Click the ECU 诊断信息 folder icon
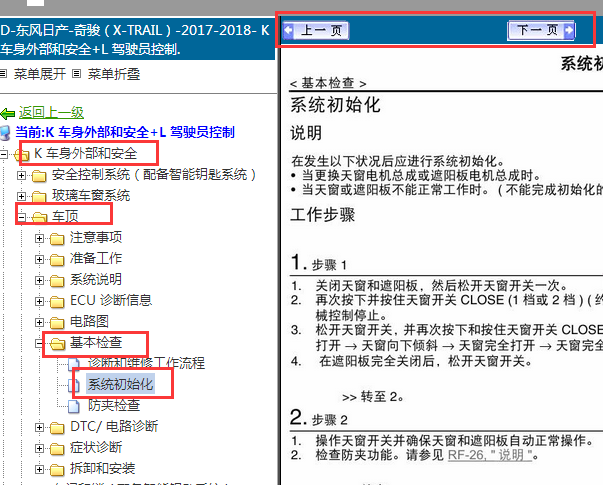This screenshot has height=485, width=603. pyautogui.click(x=57, y=302)
